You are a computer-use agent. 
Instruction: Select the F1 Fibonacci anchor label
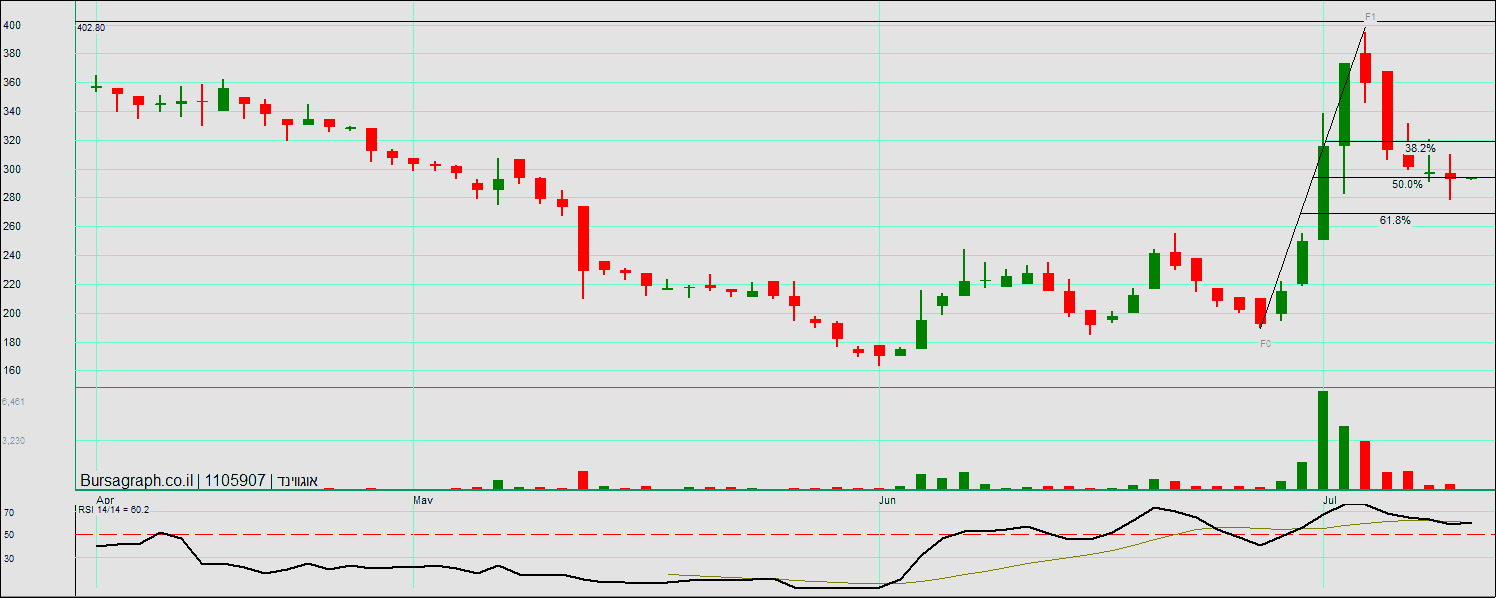pos(1371,17)
